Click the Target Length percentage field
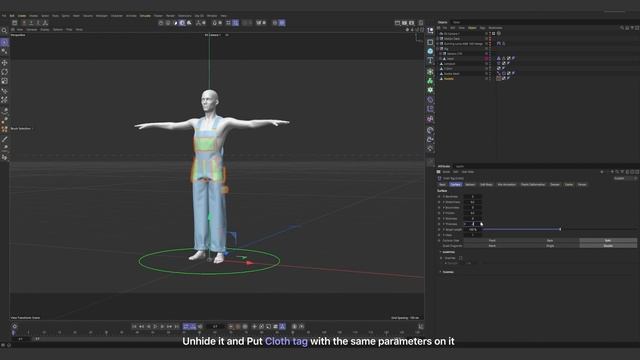 (473, 229)
